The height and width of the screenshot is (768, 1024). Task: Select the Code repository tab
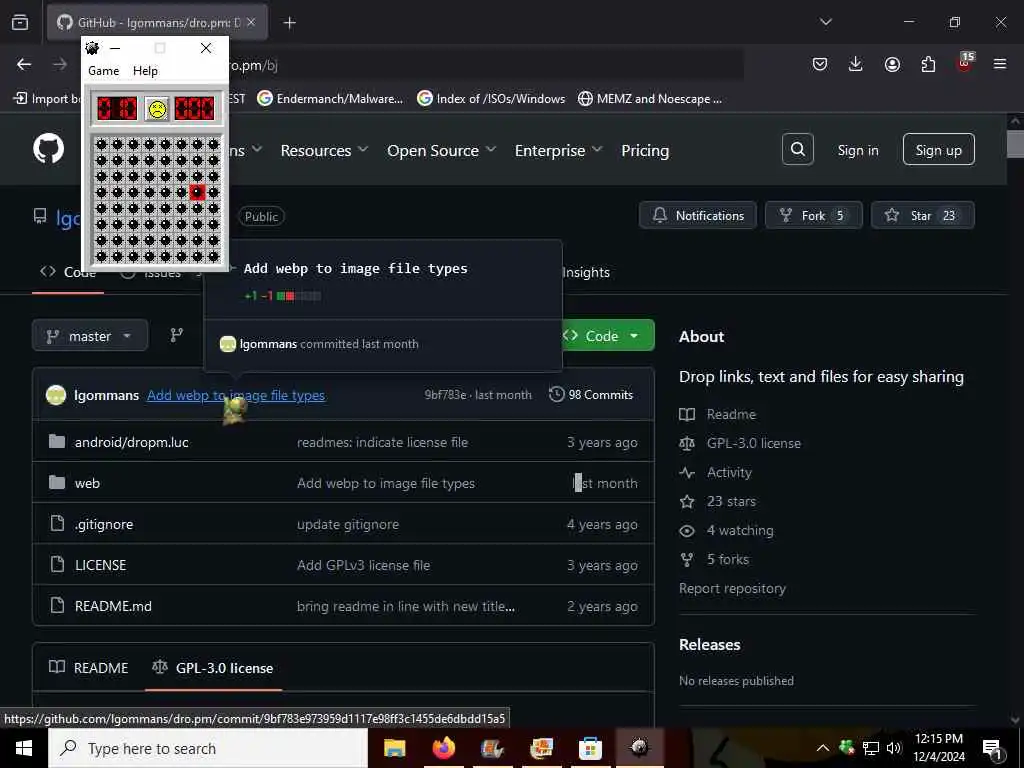click(68, 272)
